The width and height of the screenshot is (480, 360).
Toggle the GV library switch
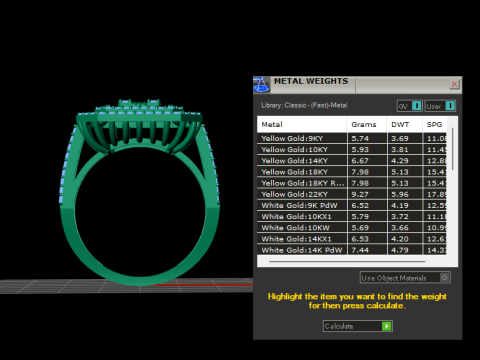point(410,106)
